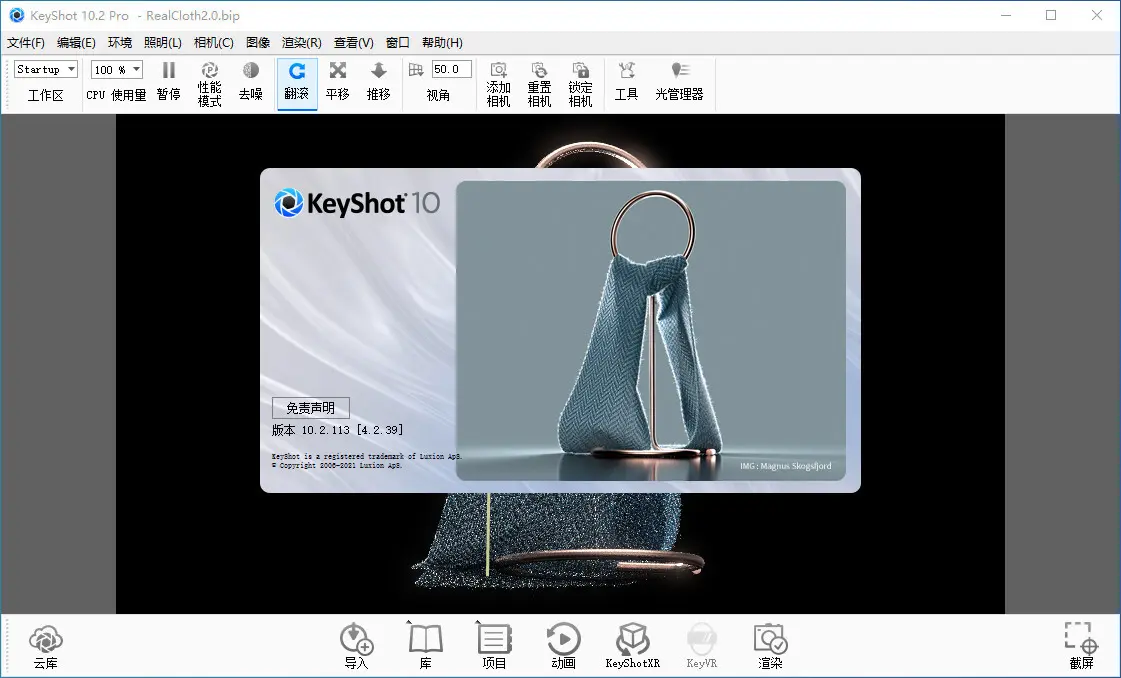Image resolution: width=1121 pixels, height=678 pixels.
Task: Click the Pause (暂停) render icon
Action: point(169,70)
